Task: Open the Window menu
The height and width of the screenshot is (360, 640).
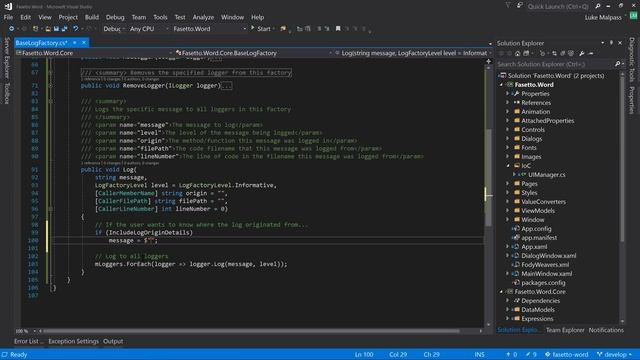Action: pyautogui.click(x=232, y=17)
